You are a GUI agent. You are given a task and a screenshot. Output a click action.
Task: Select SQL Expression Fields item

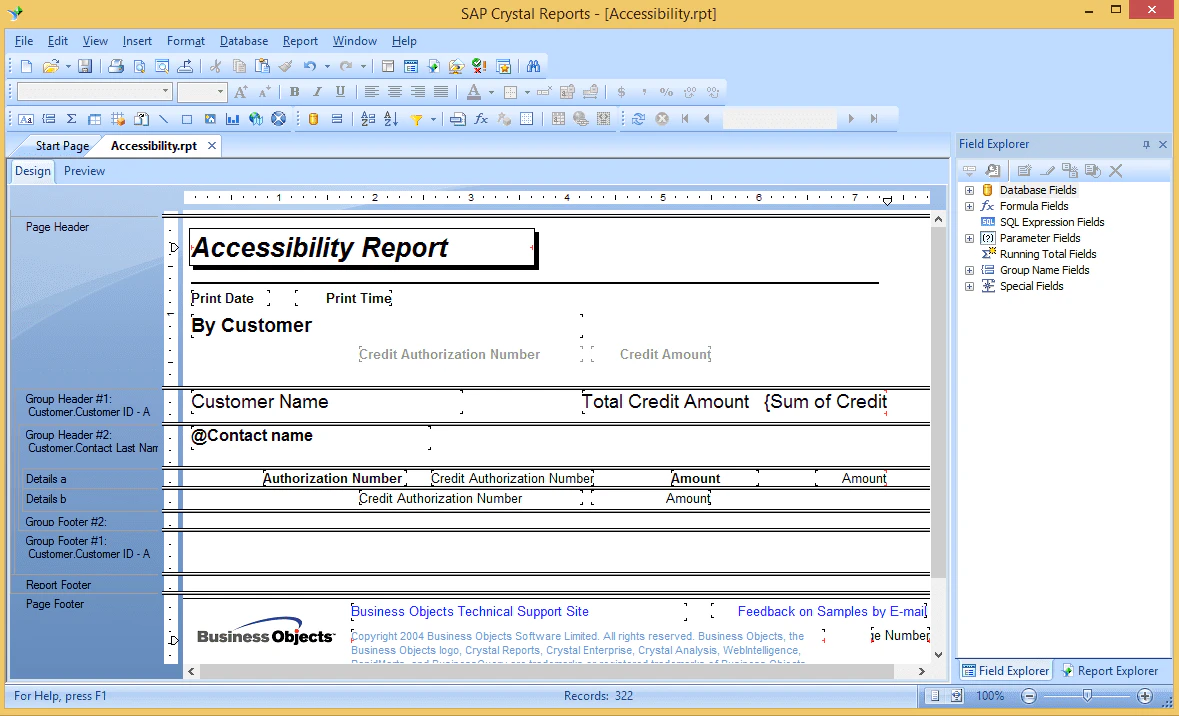click(1052, 222)
